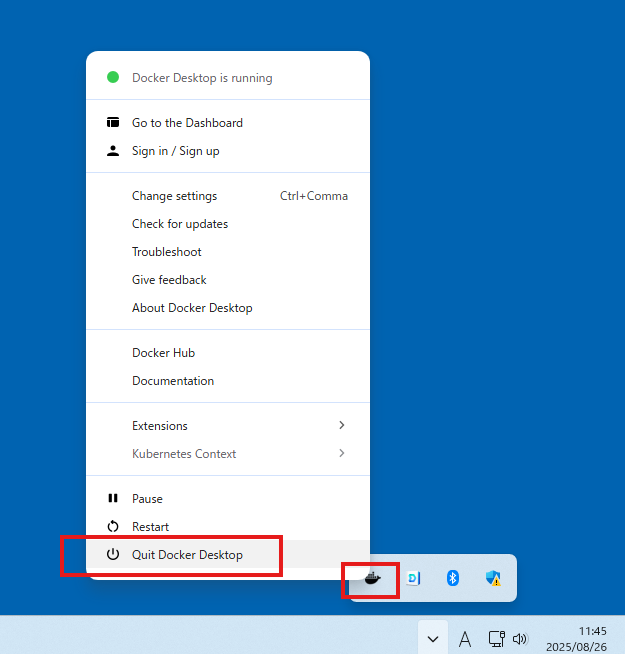Click the pause icon in the menu
Screen dimensions: 625x654
point(113,498)
